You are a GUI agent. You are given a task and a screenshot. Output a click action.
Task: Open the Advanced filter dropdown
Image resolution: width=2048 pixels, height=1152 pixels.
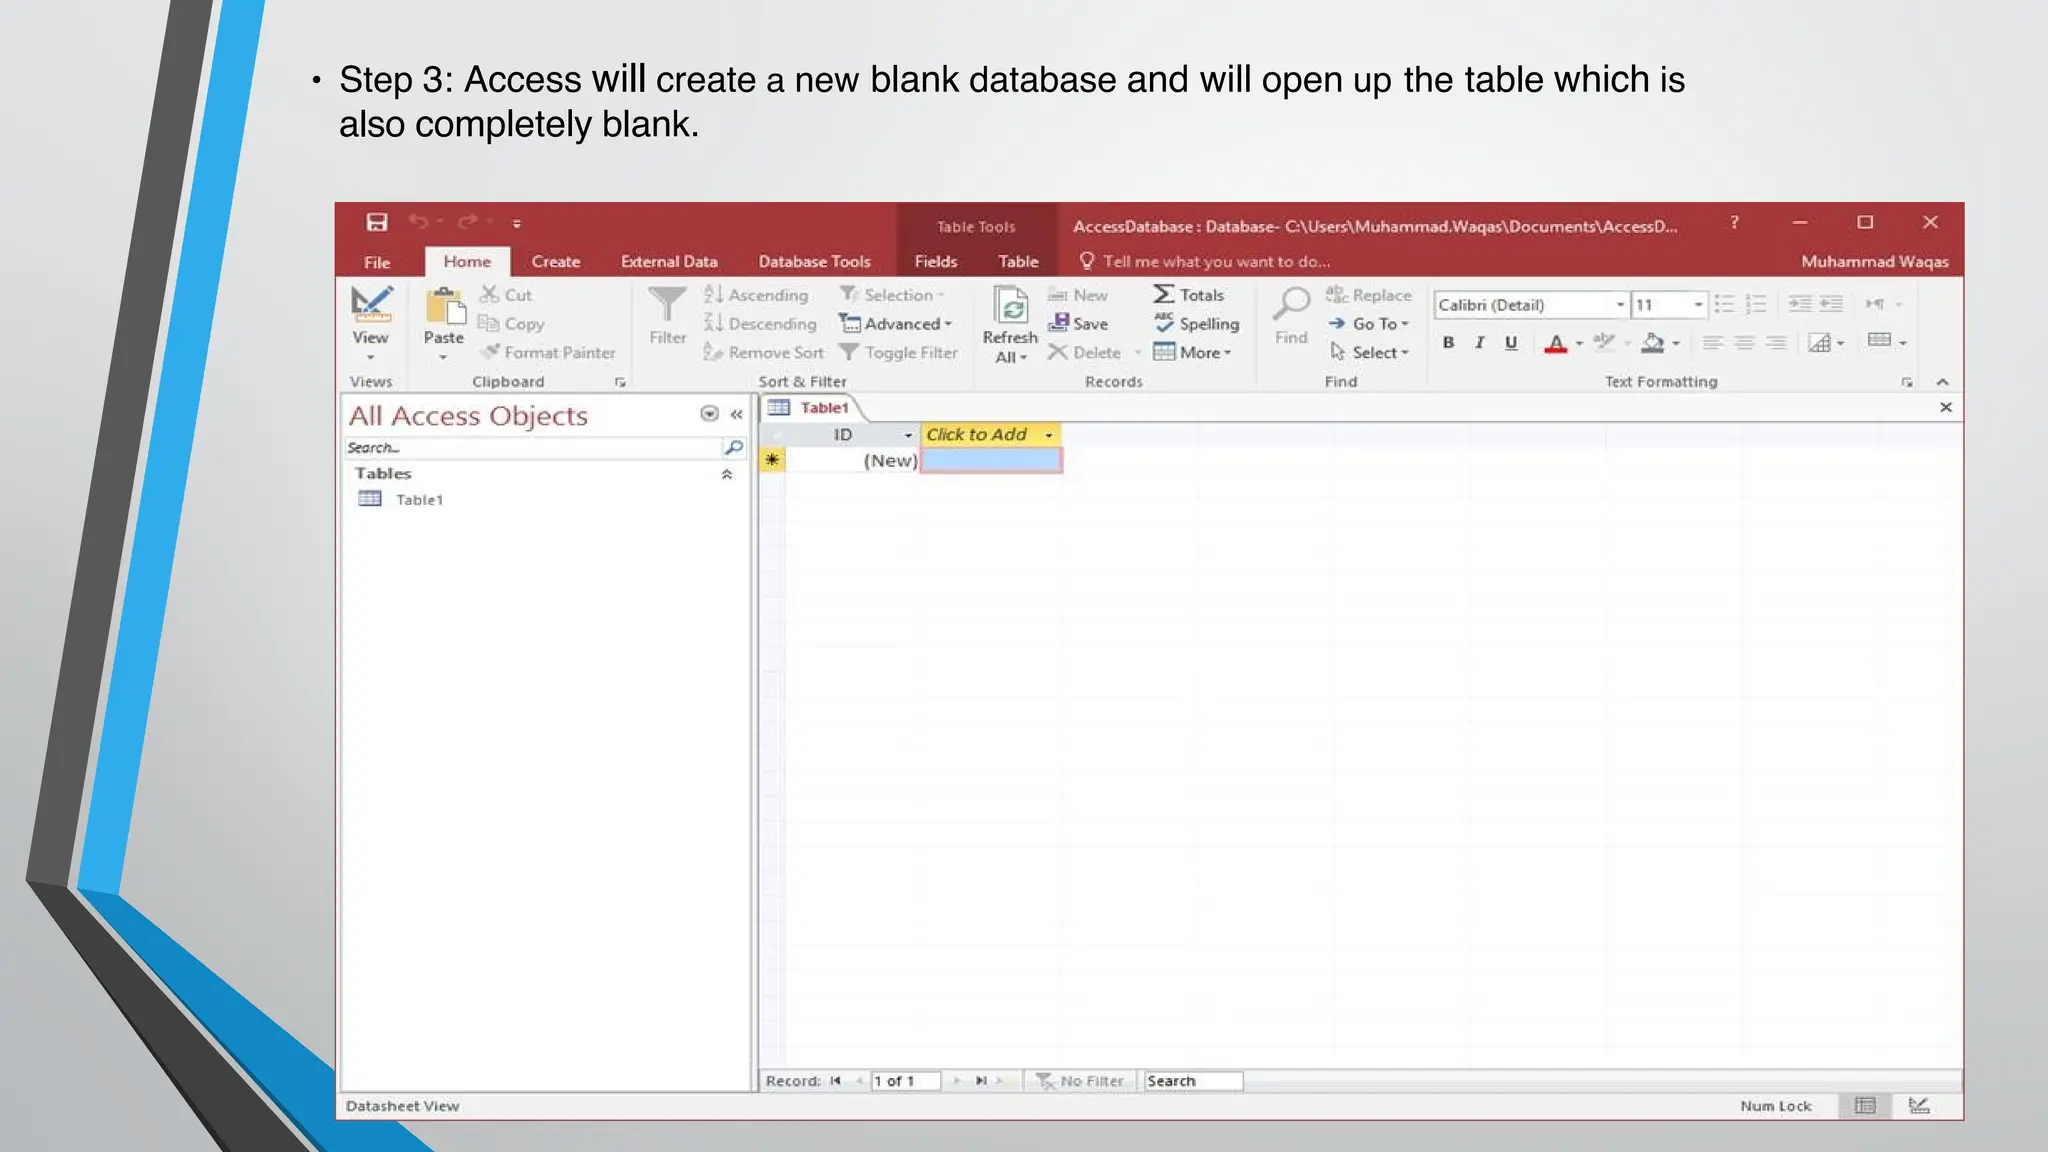[895, 324]
